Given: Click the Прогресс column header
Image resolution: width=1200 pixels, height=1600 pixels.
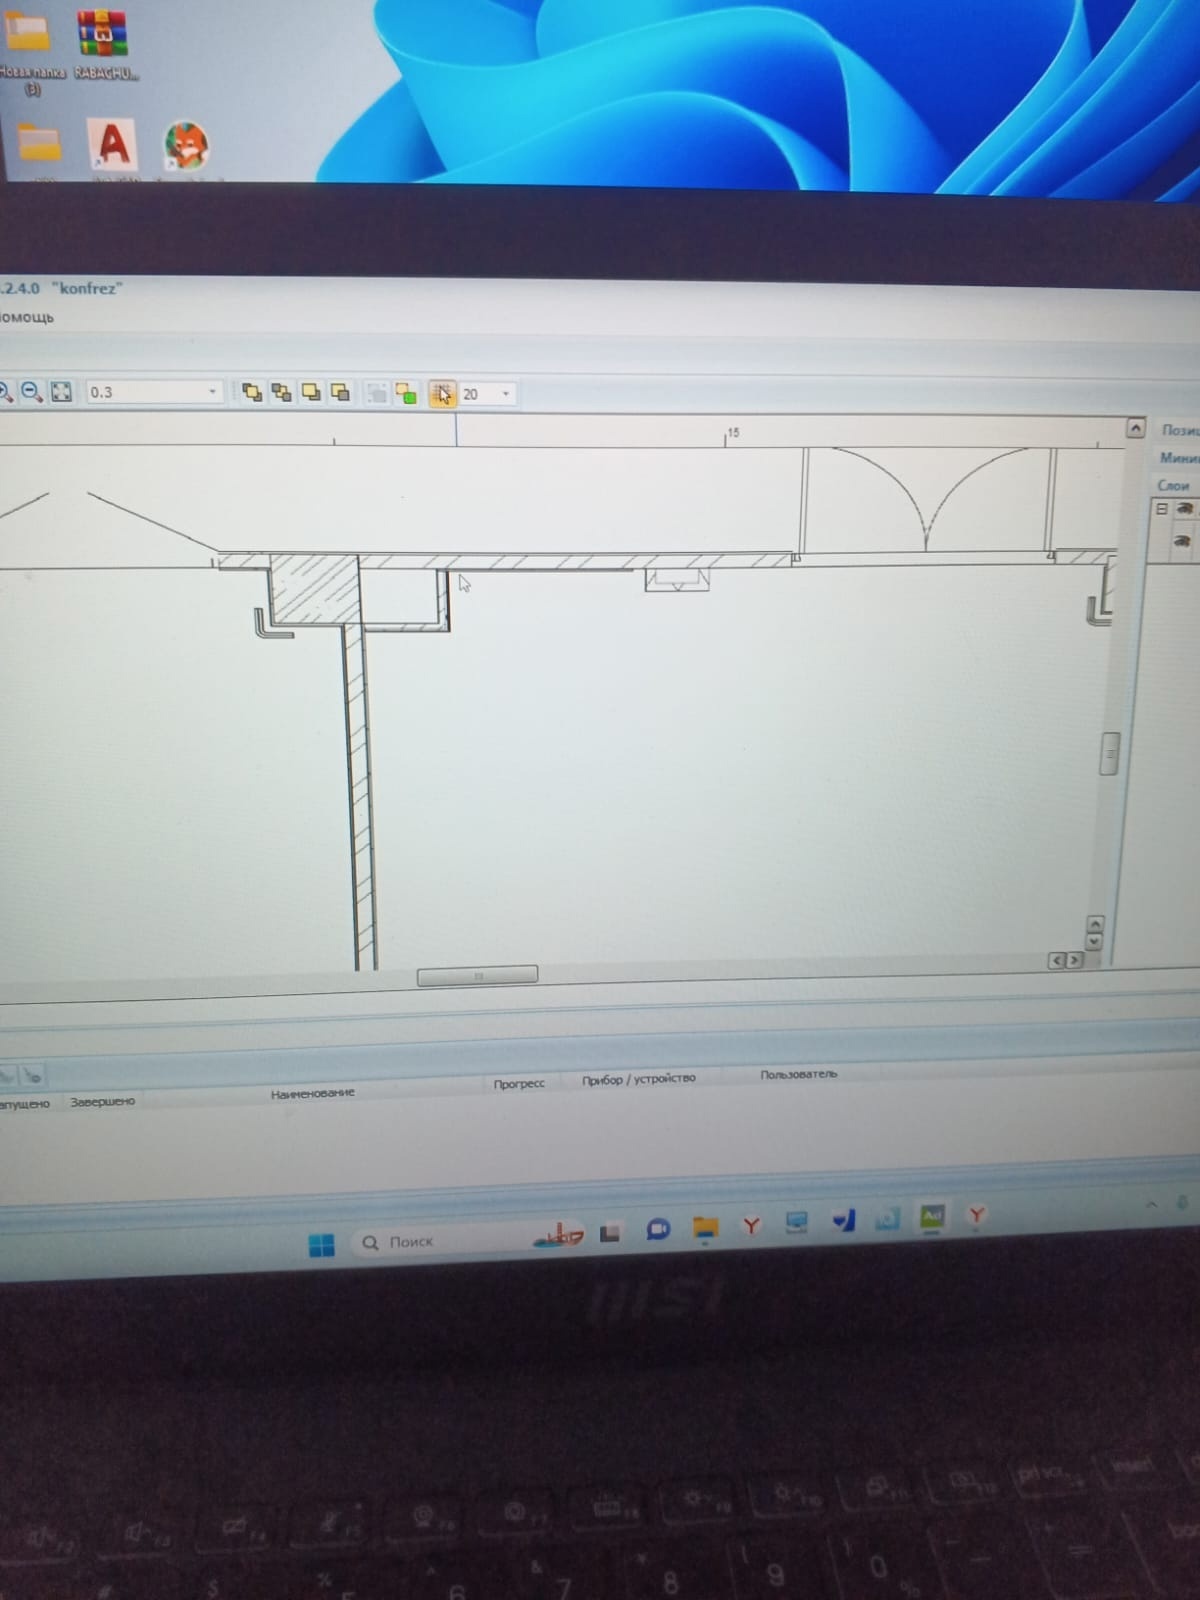Looking at the screenshot, I should click(519, 1084).
